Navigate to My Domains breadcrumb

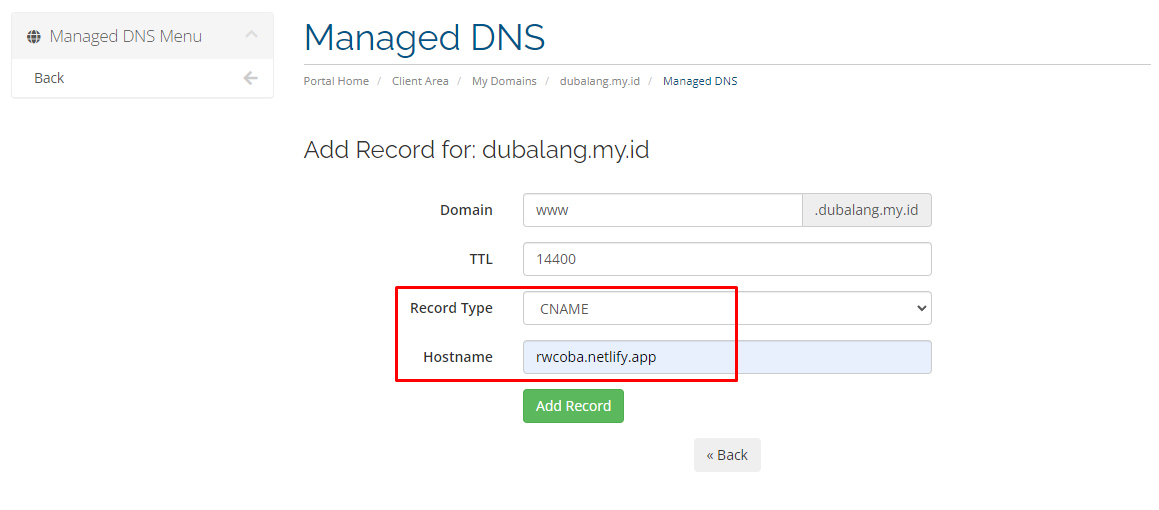click(504, 81)
